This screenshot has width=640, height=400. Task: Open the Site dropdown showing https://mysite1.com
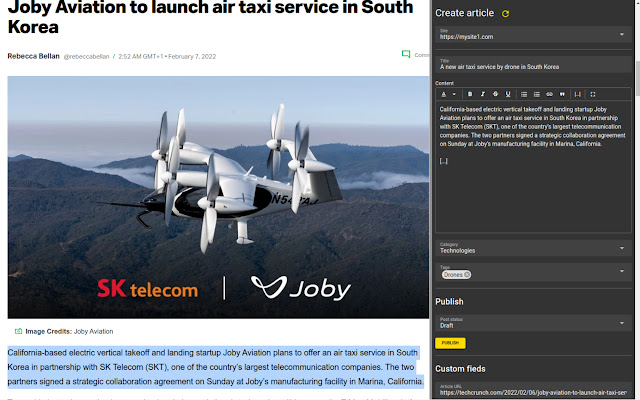533,35
